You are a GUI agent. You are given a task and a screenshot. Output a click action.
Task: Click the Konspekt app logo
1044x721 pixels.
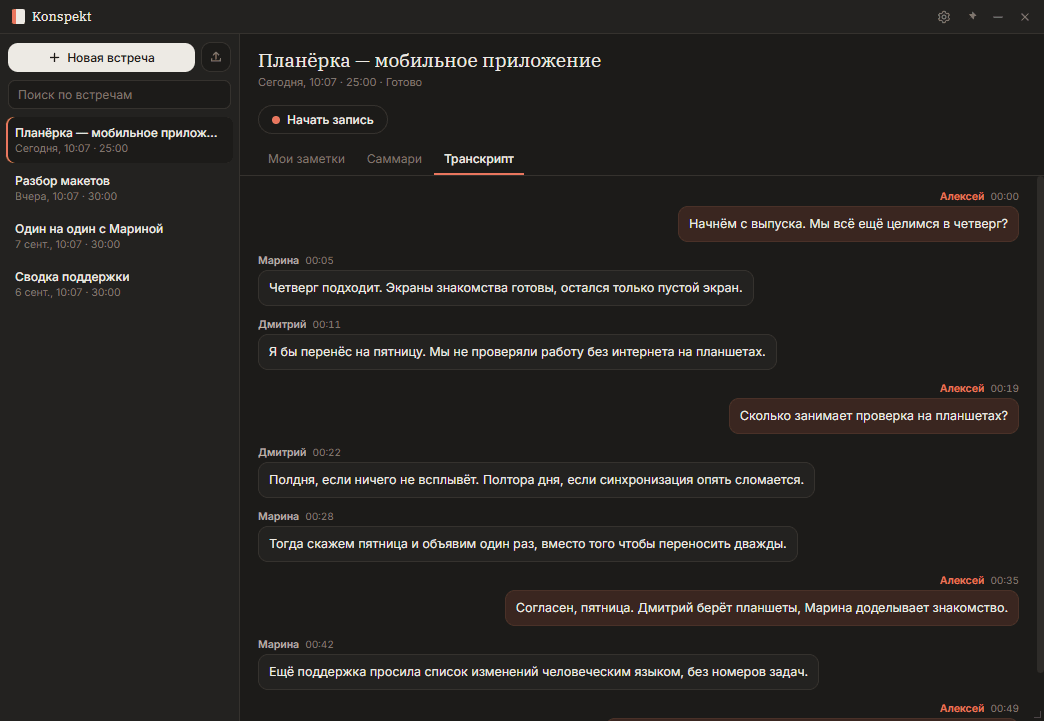click(19, 17)
